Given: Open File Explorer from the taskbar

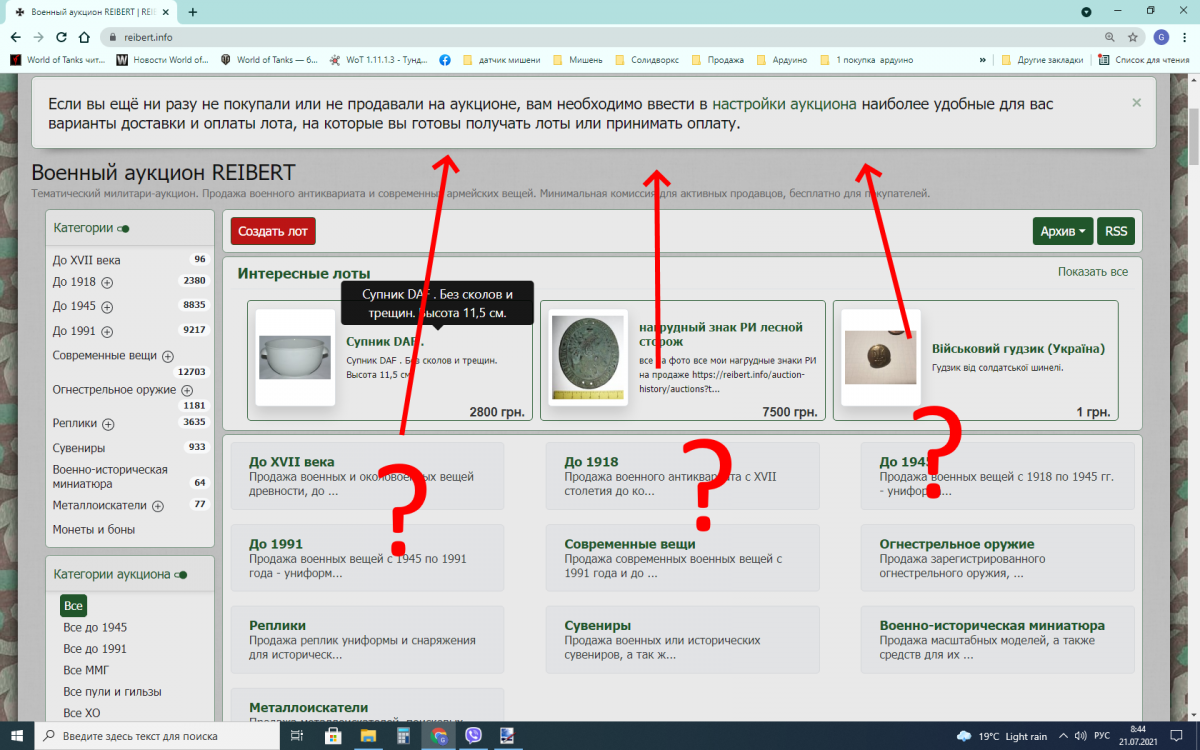Looking at the screenshot, I should click(x=368, y=735).
